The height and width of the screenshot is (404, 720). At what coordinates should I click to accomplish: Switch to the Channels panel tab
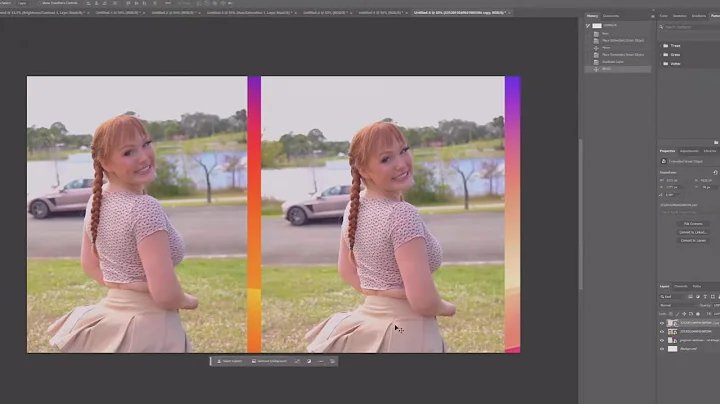coord(681,286)
